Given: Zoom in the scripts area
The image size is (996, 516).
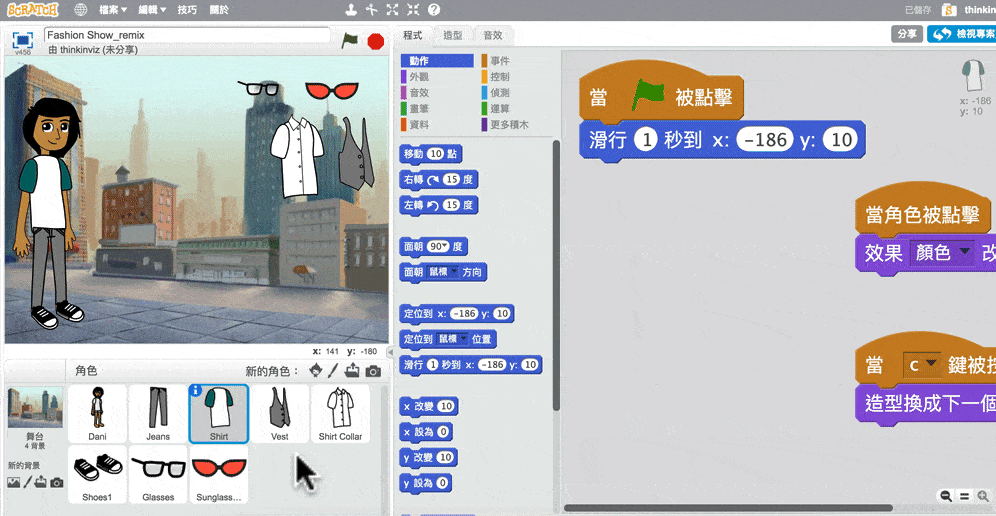Looking at the screenshot, I should pos(983,496).
